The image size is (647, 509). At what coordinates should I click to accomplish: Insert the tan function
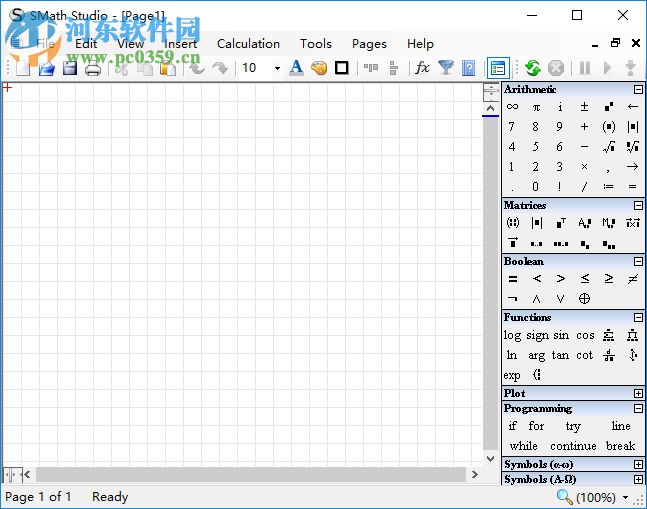pos(560,355)
